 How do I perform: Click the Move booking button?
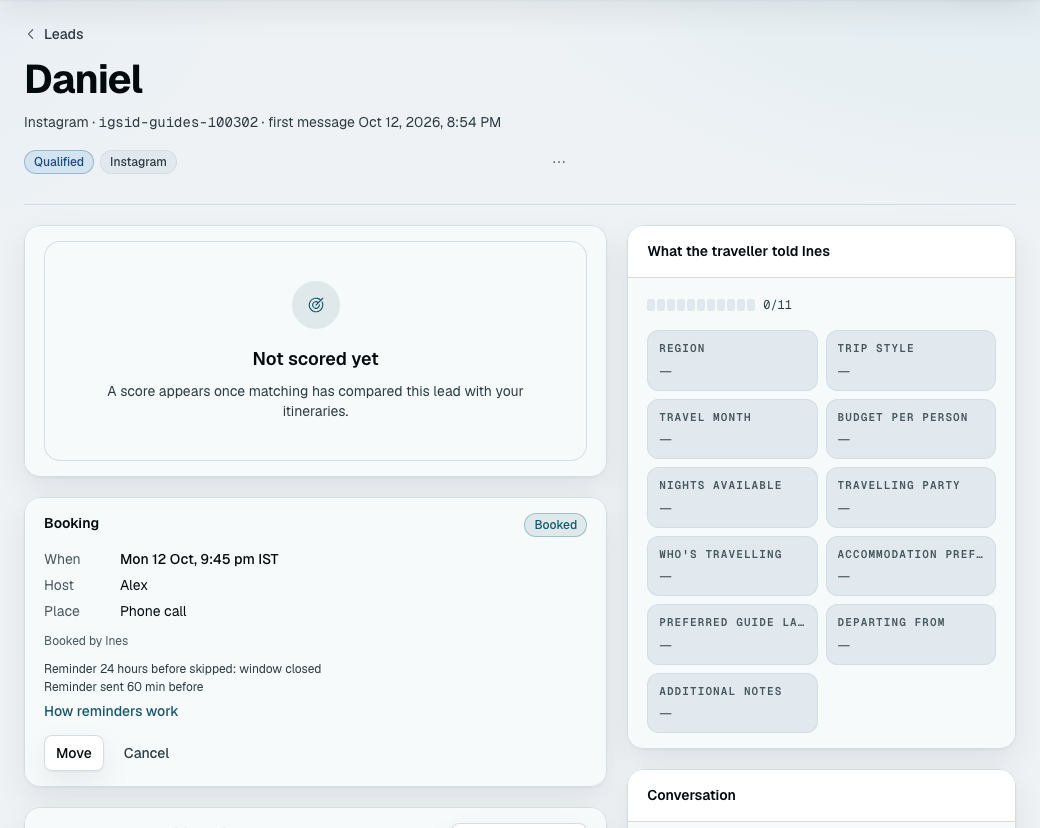(74, 753)
